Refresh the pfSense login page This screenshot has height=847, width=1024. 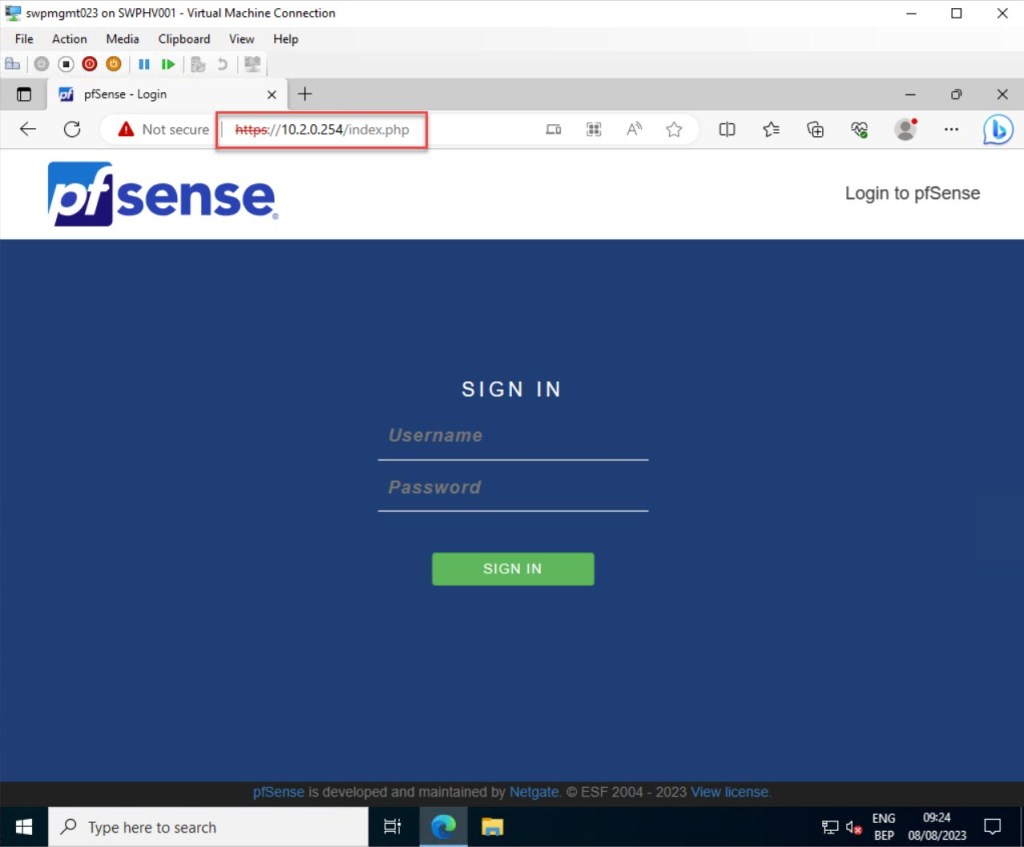point(72,129)
